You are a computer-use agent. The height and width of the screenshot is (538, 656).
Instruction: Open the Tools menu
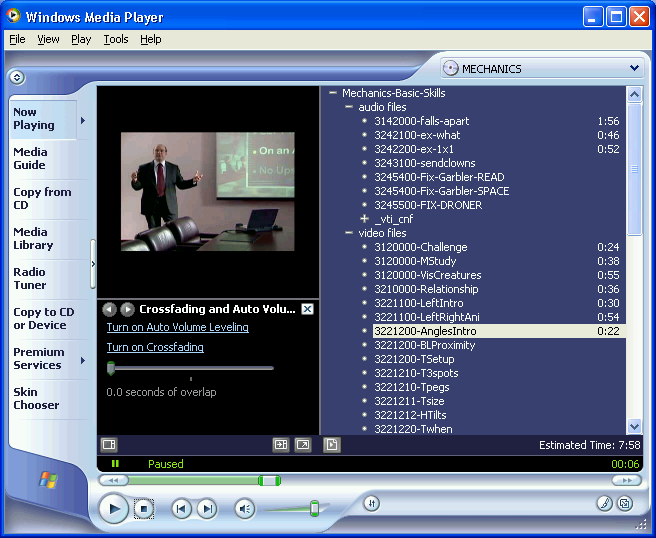116,39
